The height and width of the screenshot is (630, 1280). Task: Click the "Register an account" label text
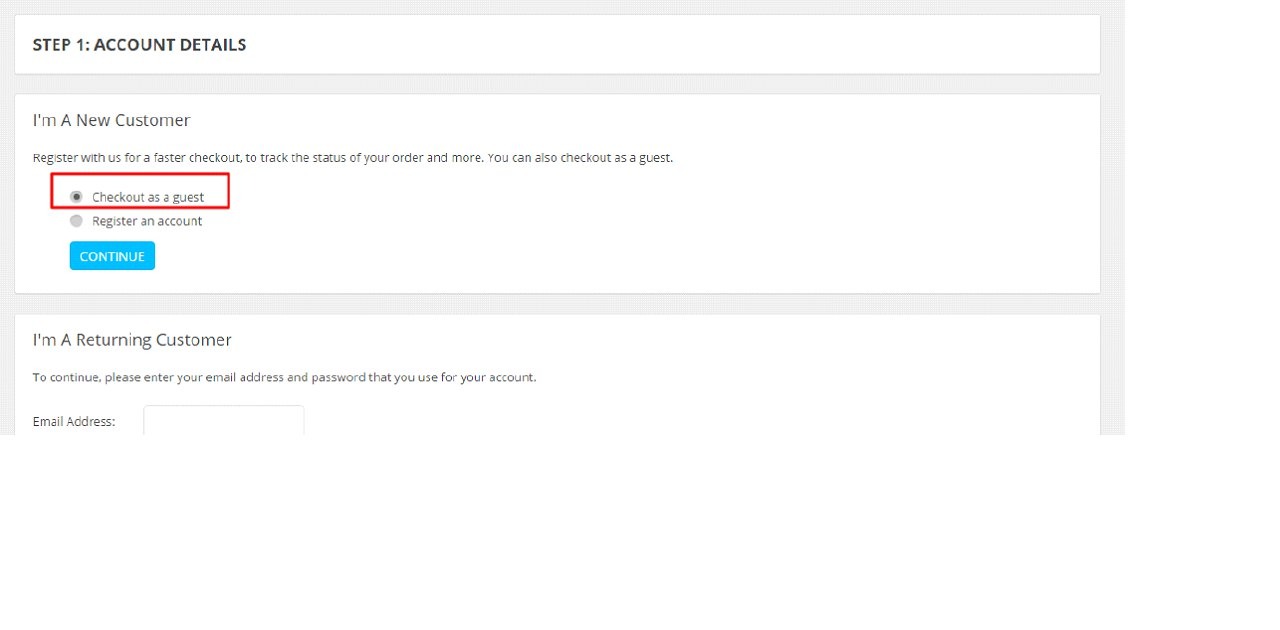[147, 221]
